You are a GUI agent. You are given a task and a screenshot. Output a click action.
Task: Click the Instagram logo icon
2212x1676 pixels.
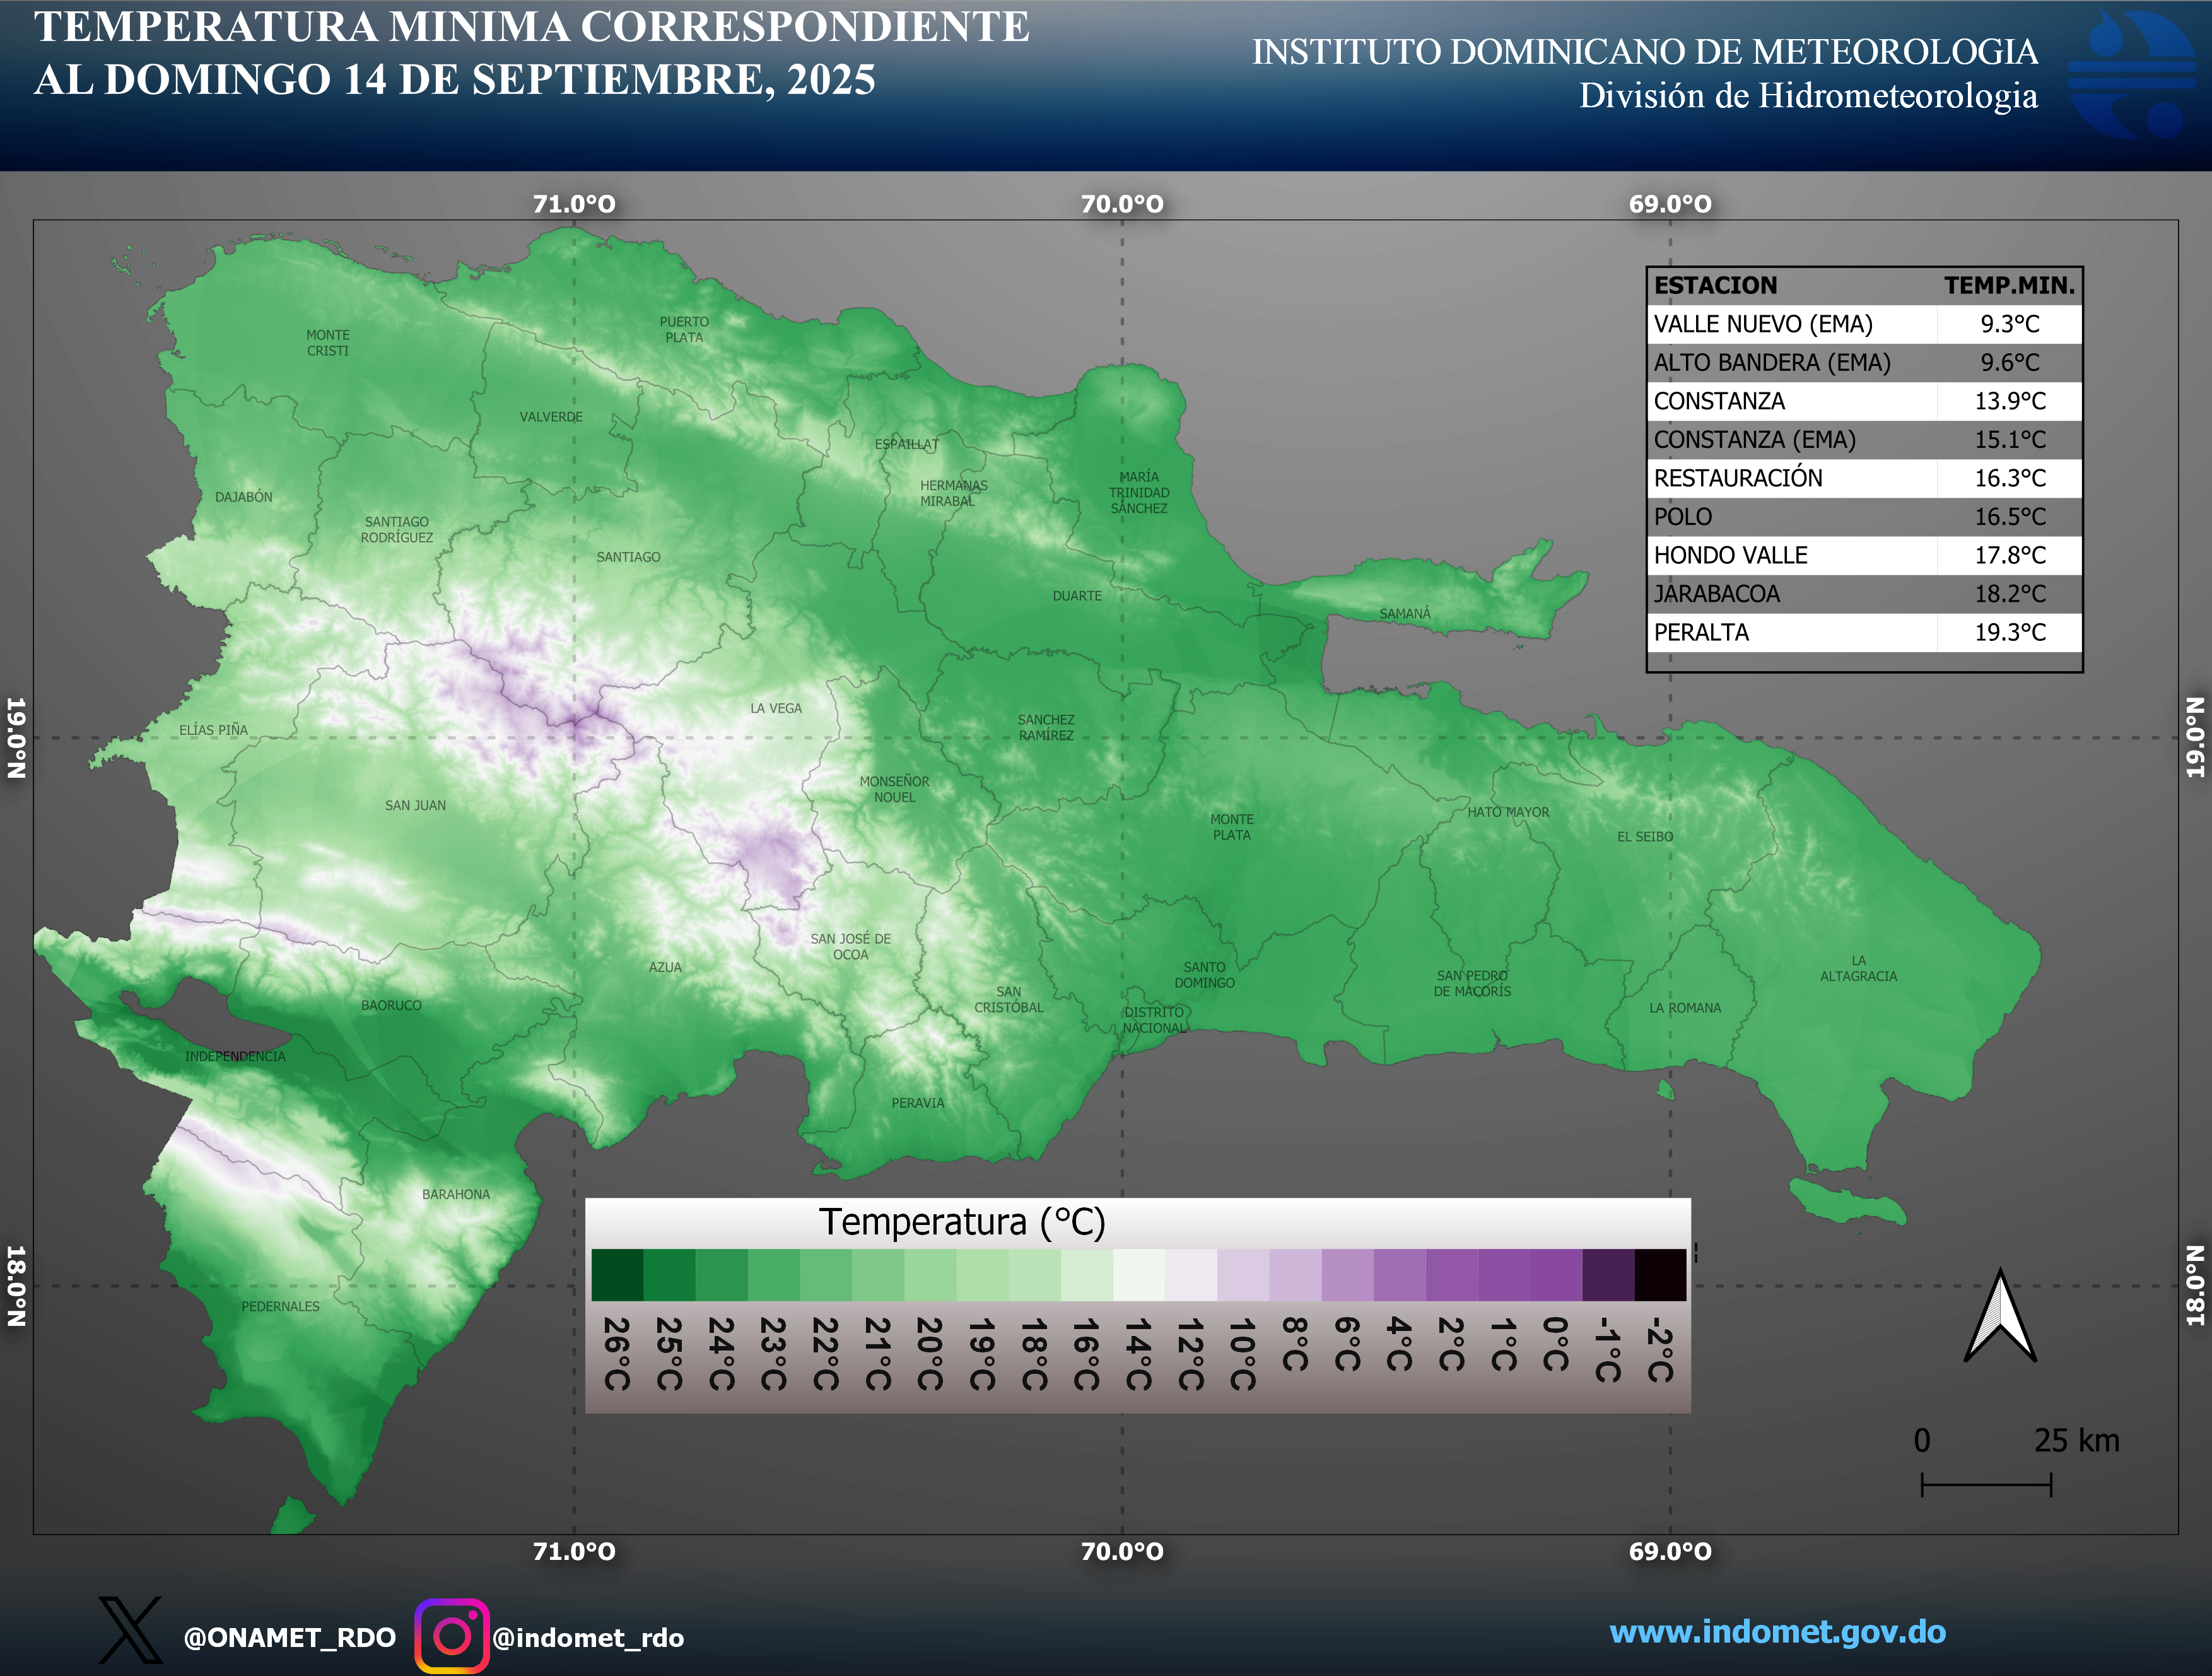(452, 1635)
